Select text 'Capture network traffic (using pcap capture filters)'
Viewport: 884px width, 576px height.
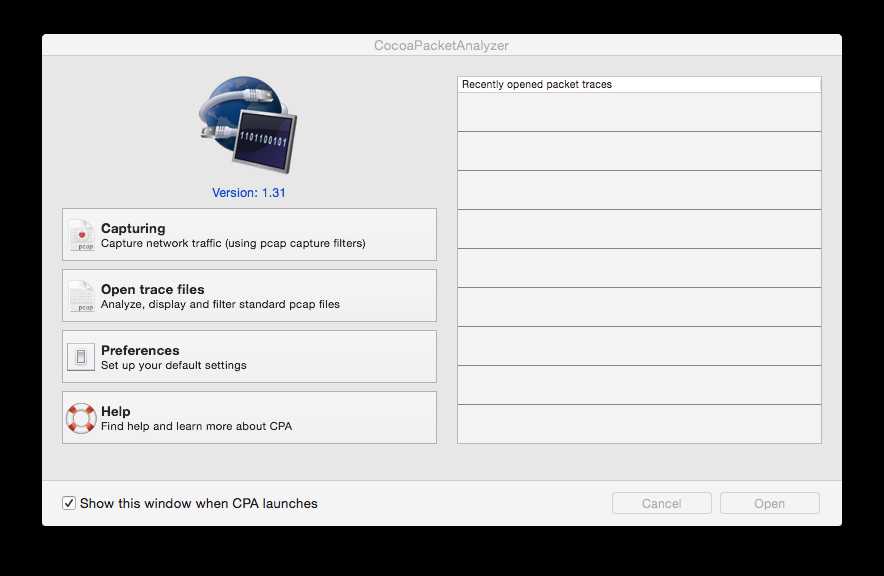click(x=233, y=243)
